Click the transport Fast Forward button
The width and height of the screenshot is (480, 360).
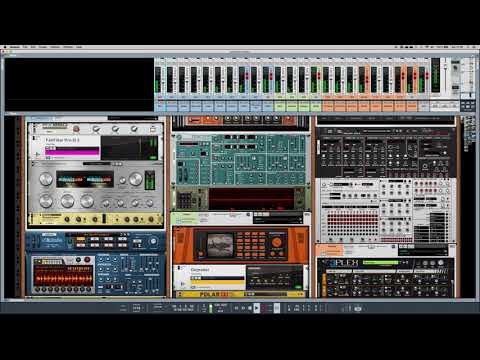pos(243,308)
